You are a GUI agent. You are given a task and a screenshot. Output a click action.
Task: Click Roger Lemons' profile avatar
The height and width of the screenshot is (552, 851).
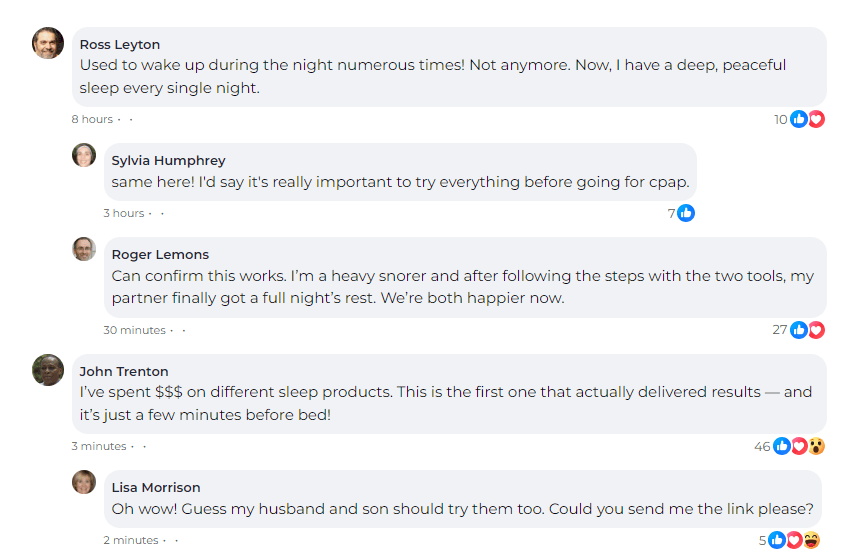pyautogui.click(x=84, y=249)
